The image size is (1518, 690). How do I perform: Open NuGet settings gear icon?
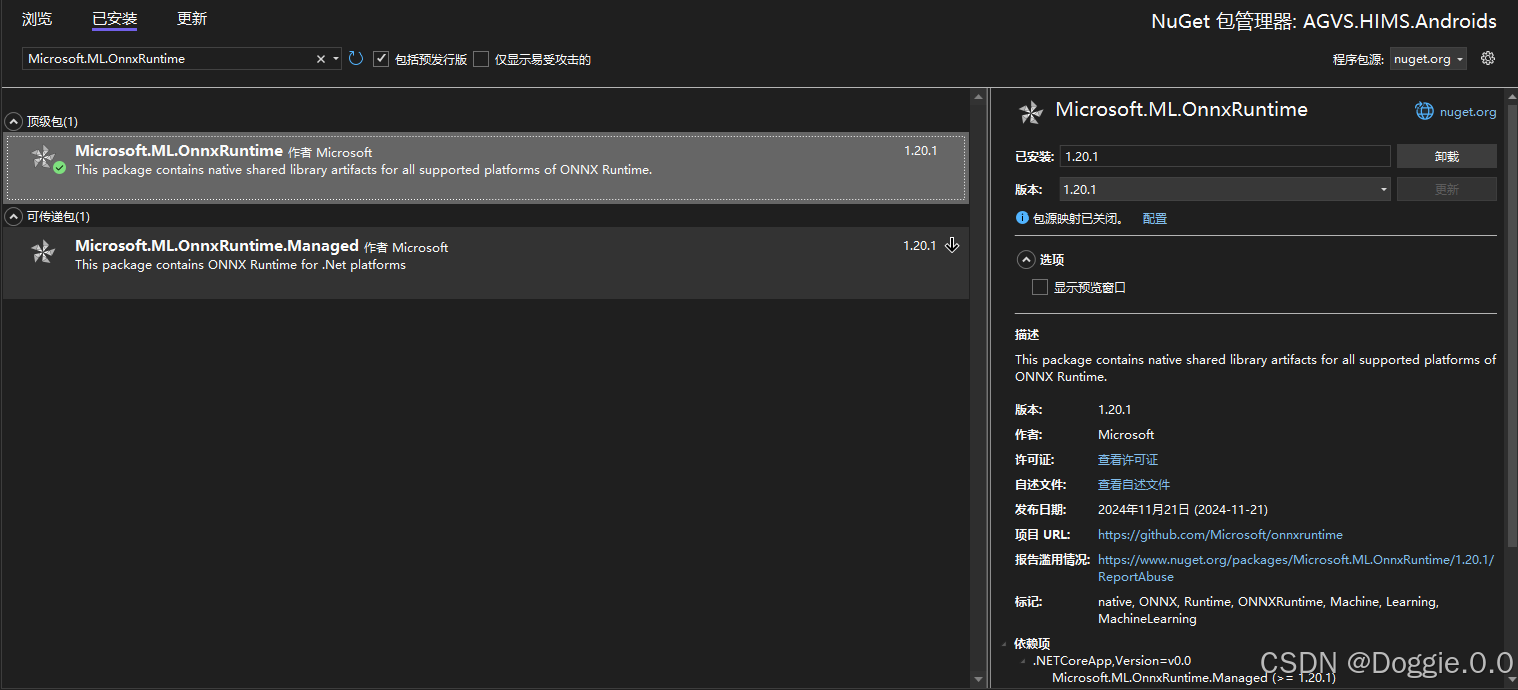coord(1488,58)
